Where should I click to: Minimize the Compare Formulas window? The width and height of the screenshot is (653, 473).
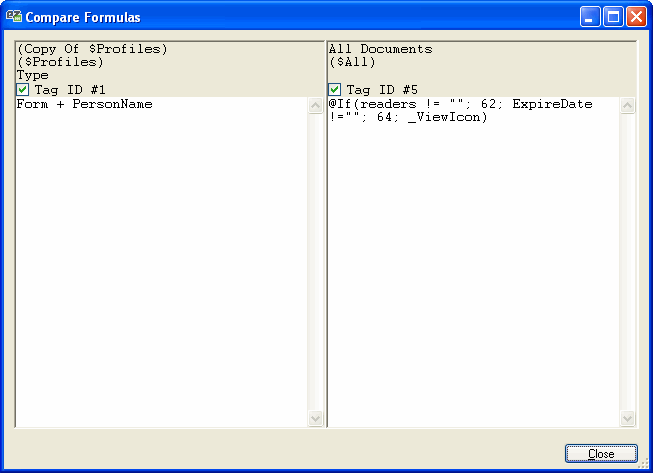click(x=591, y=16)
